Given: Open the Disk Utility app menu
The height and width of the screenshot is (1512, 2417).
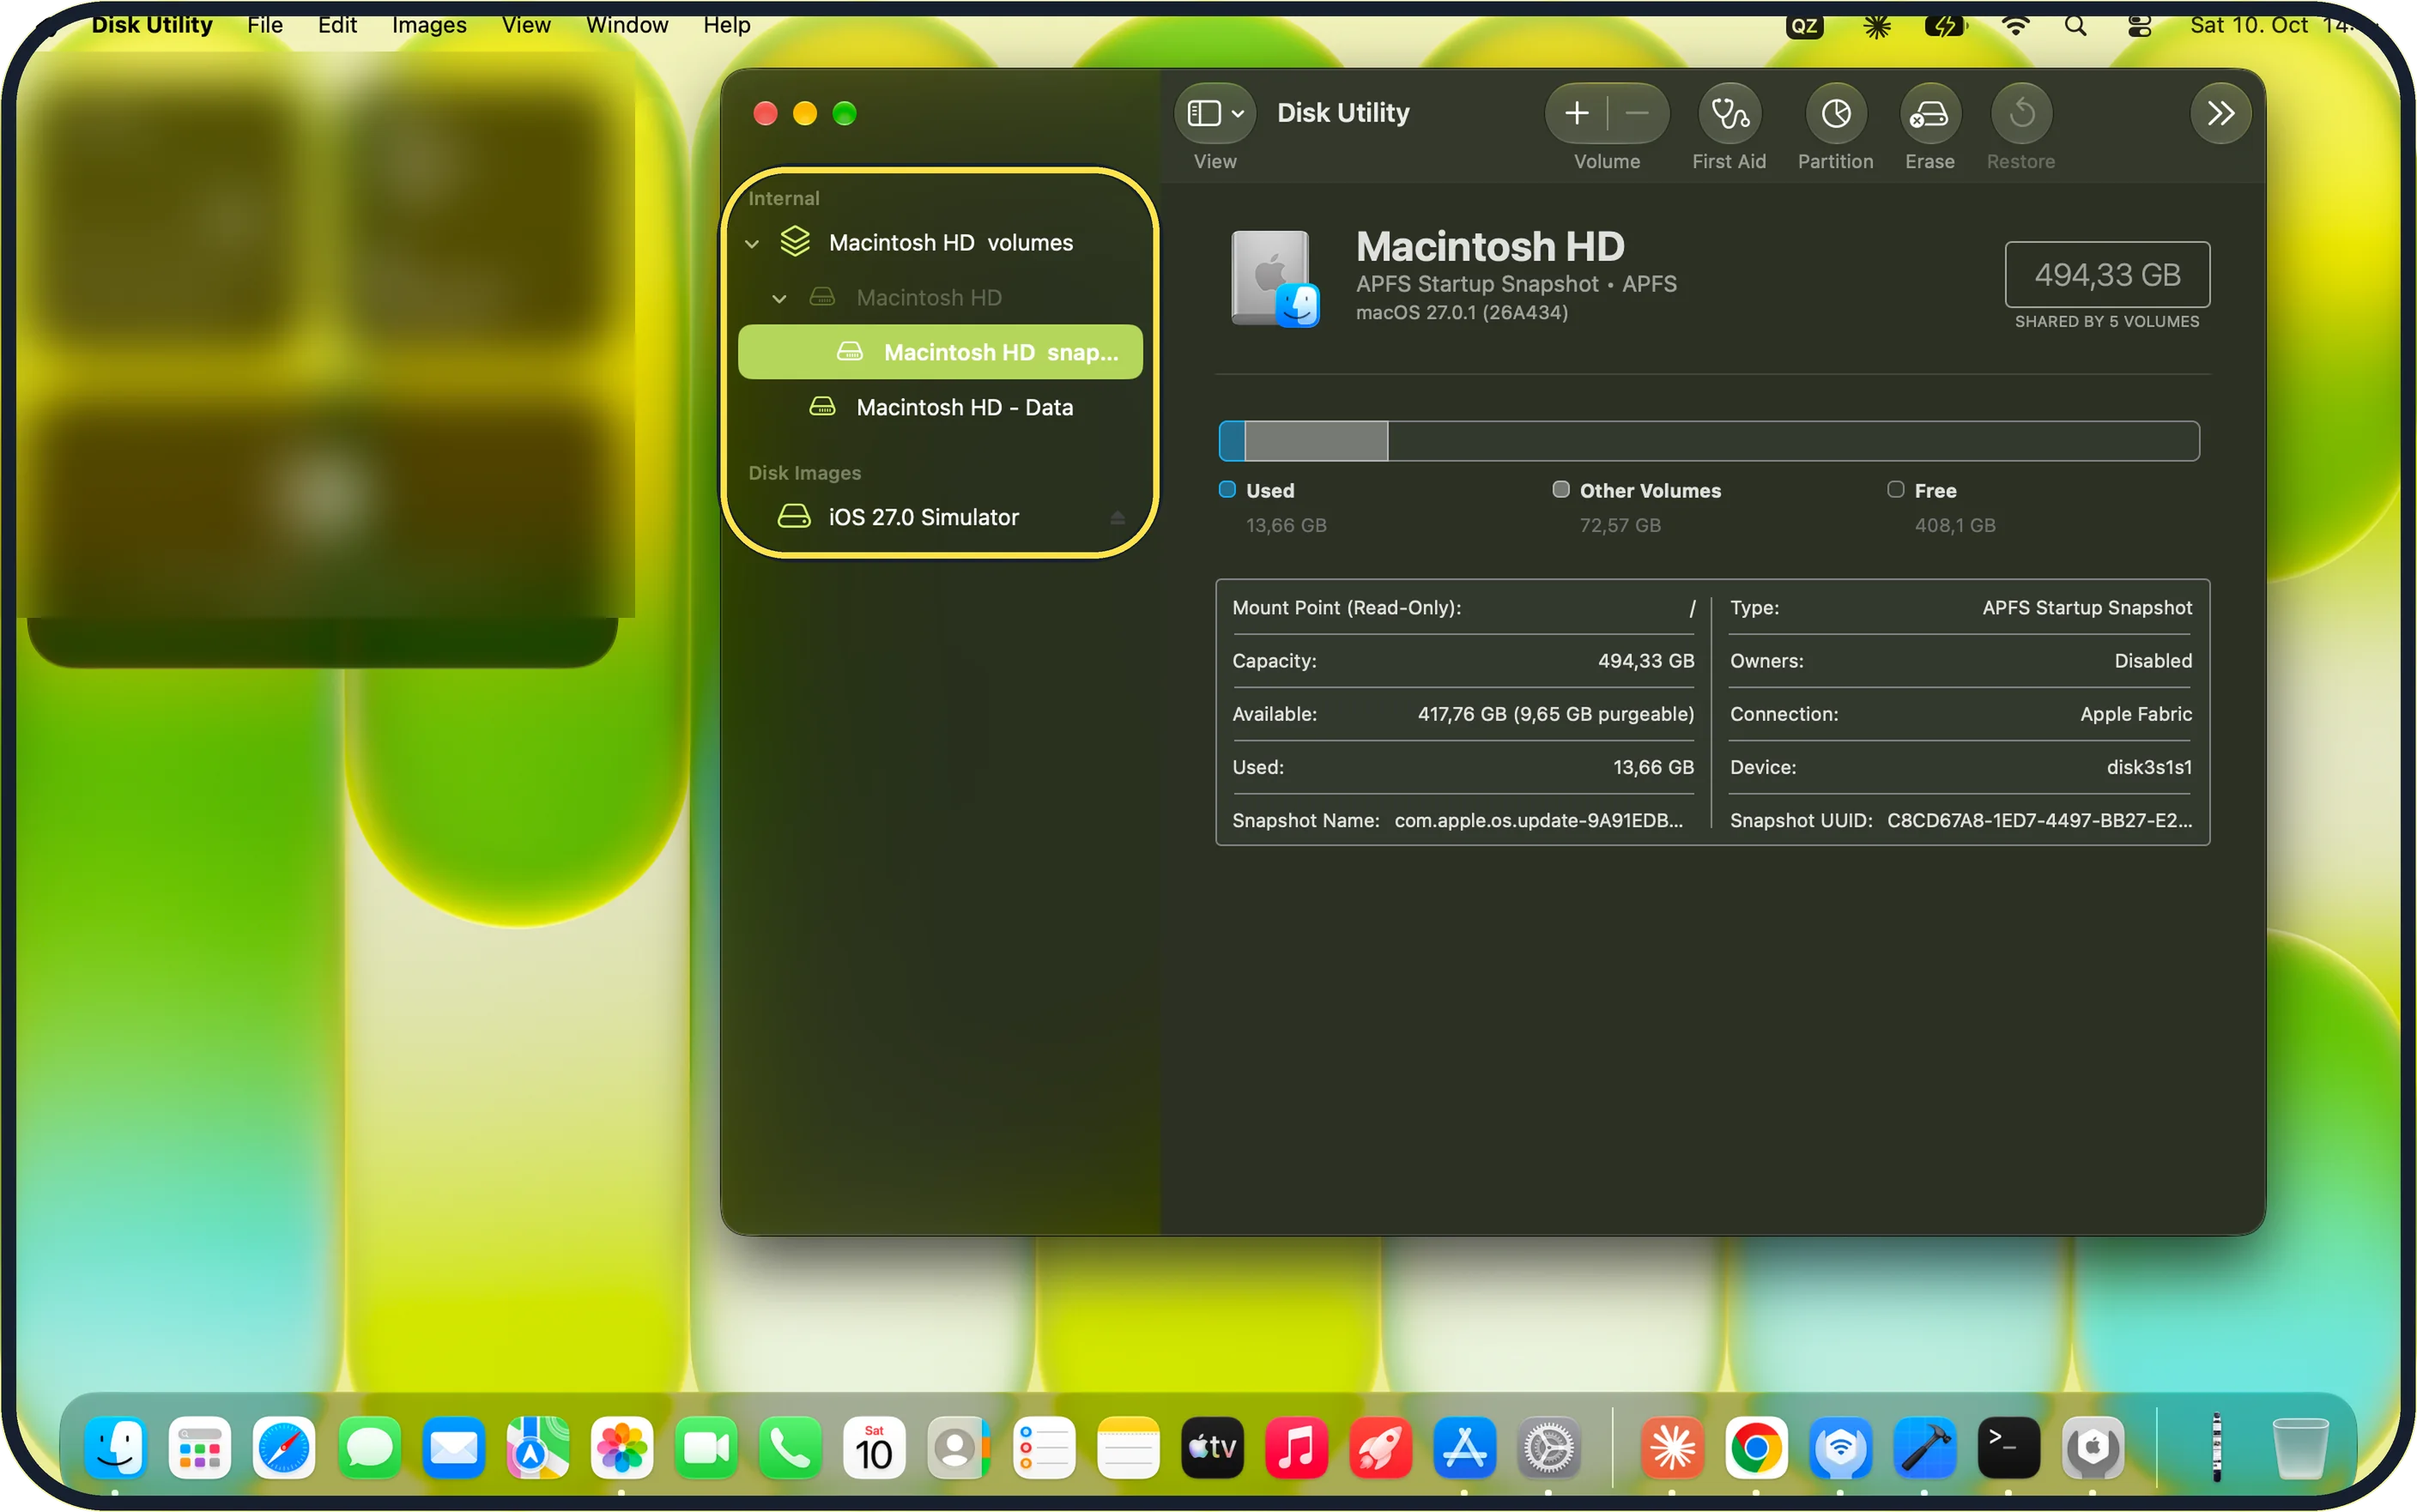Looking at the screenshot, I should click(x=152, y=25).
